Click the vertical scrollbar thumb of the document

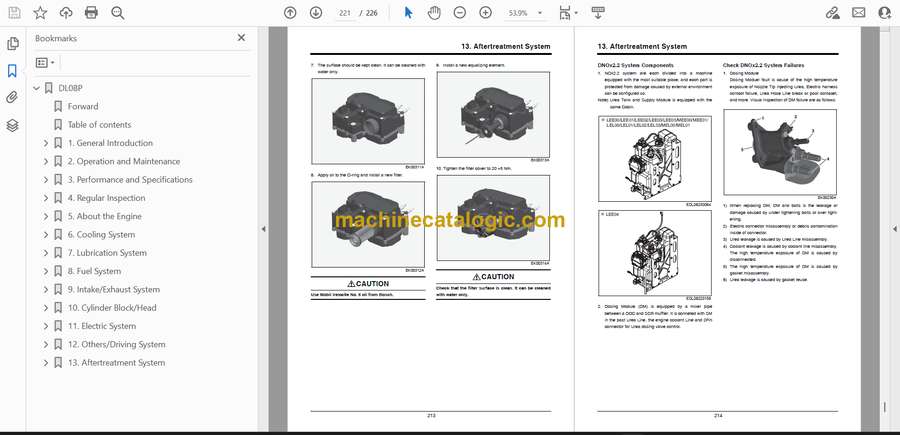click(885, 407)
